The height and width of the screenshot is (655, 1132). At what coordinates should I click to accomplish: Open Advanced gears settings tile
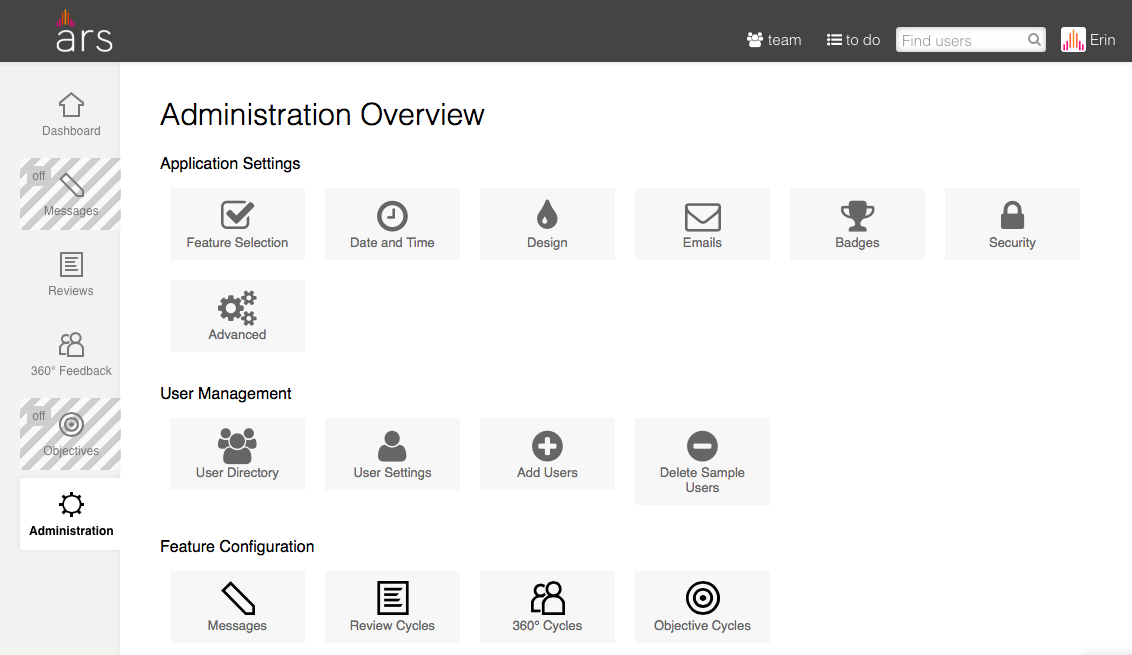click(237, 316)
